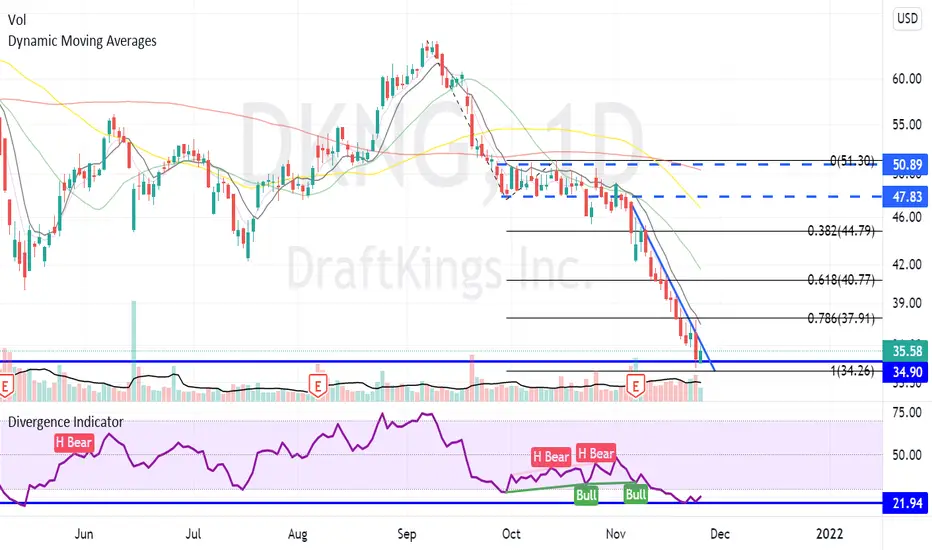Open the August earnings E marker

(318, 386)
